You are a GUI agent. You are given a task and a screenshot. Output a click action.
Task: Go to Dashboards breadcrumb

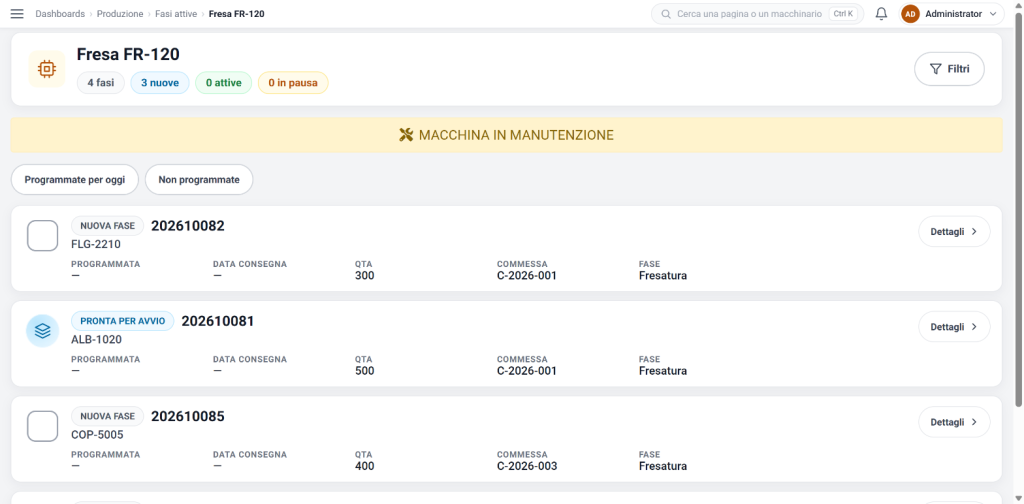click(x=60, y=14)
